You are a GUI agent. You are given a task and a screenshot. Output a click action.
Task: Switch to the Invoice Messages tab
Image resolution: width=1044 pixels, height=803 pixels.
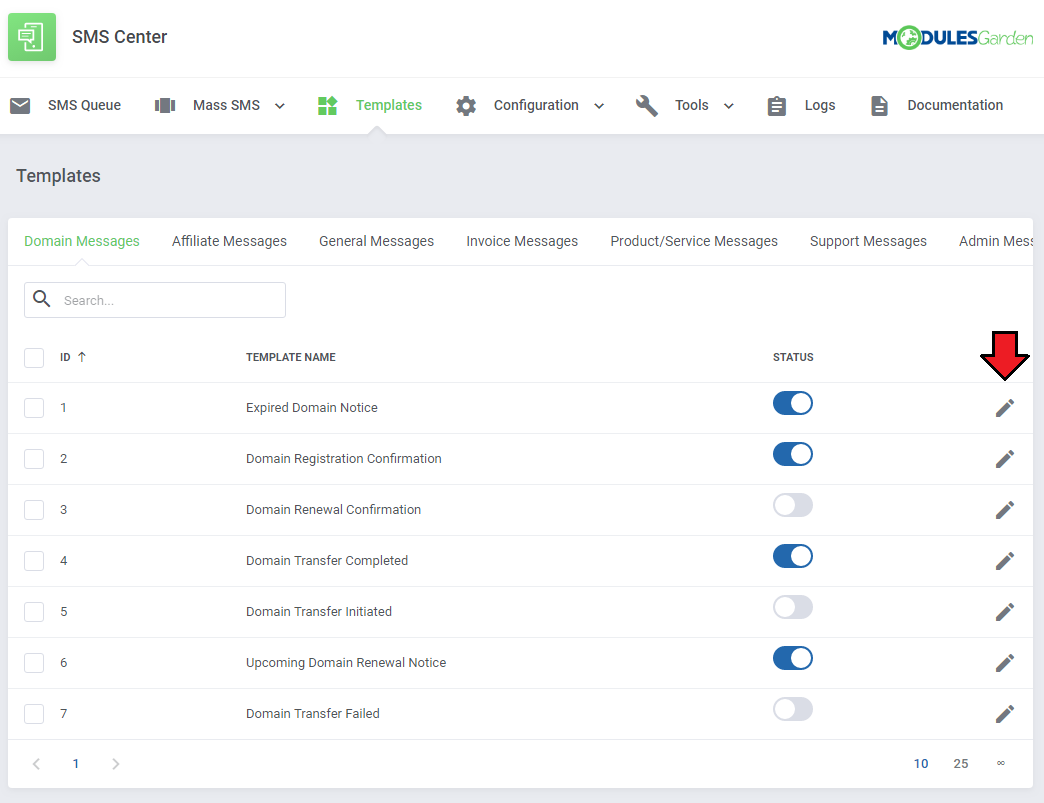522,241
